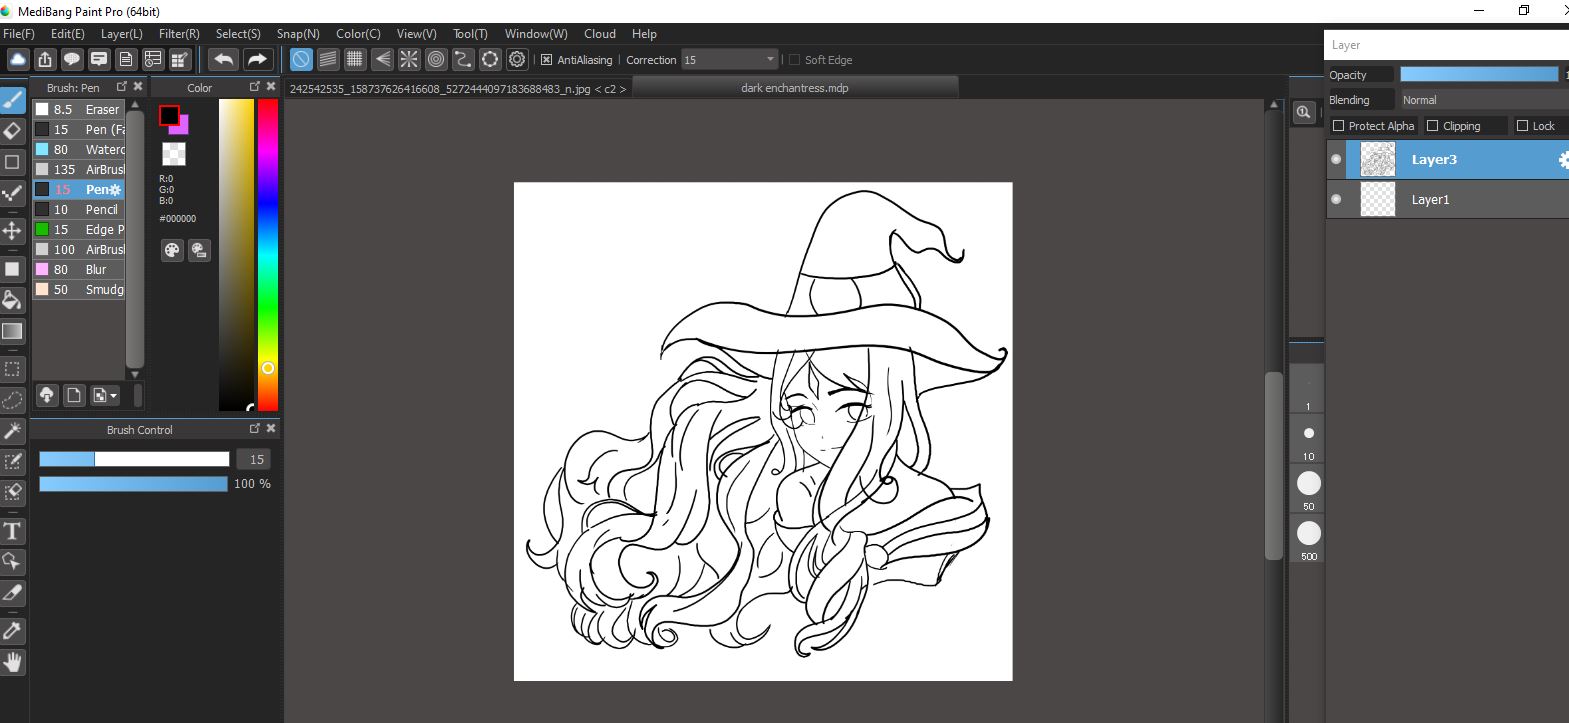Adjust the brush size slider
Viewport: 1569px width, 723px height.
point(134,459)
